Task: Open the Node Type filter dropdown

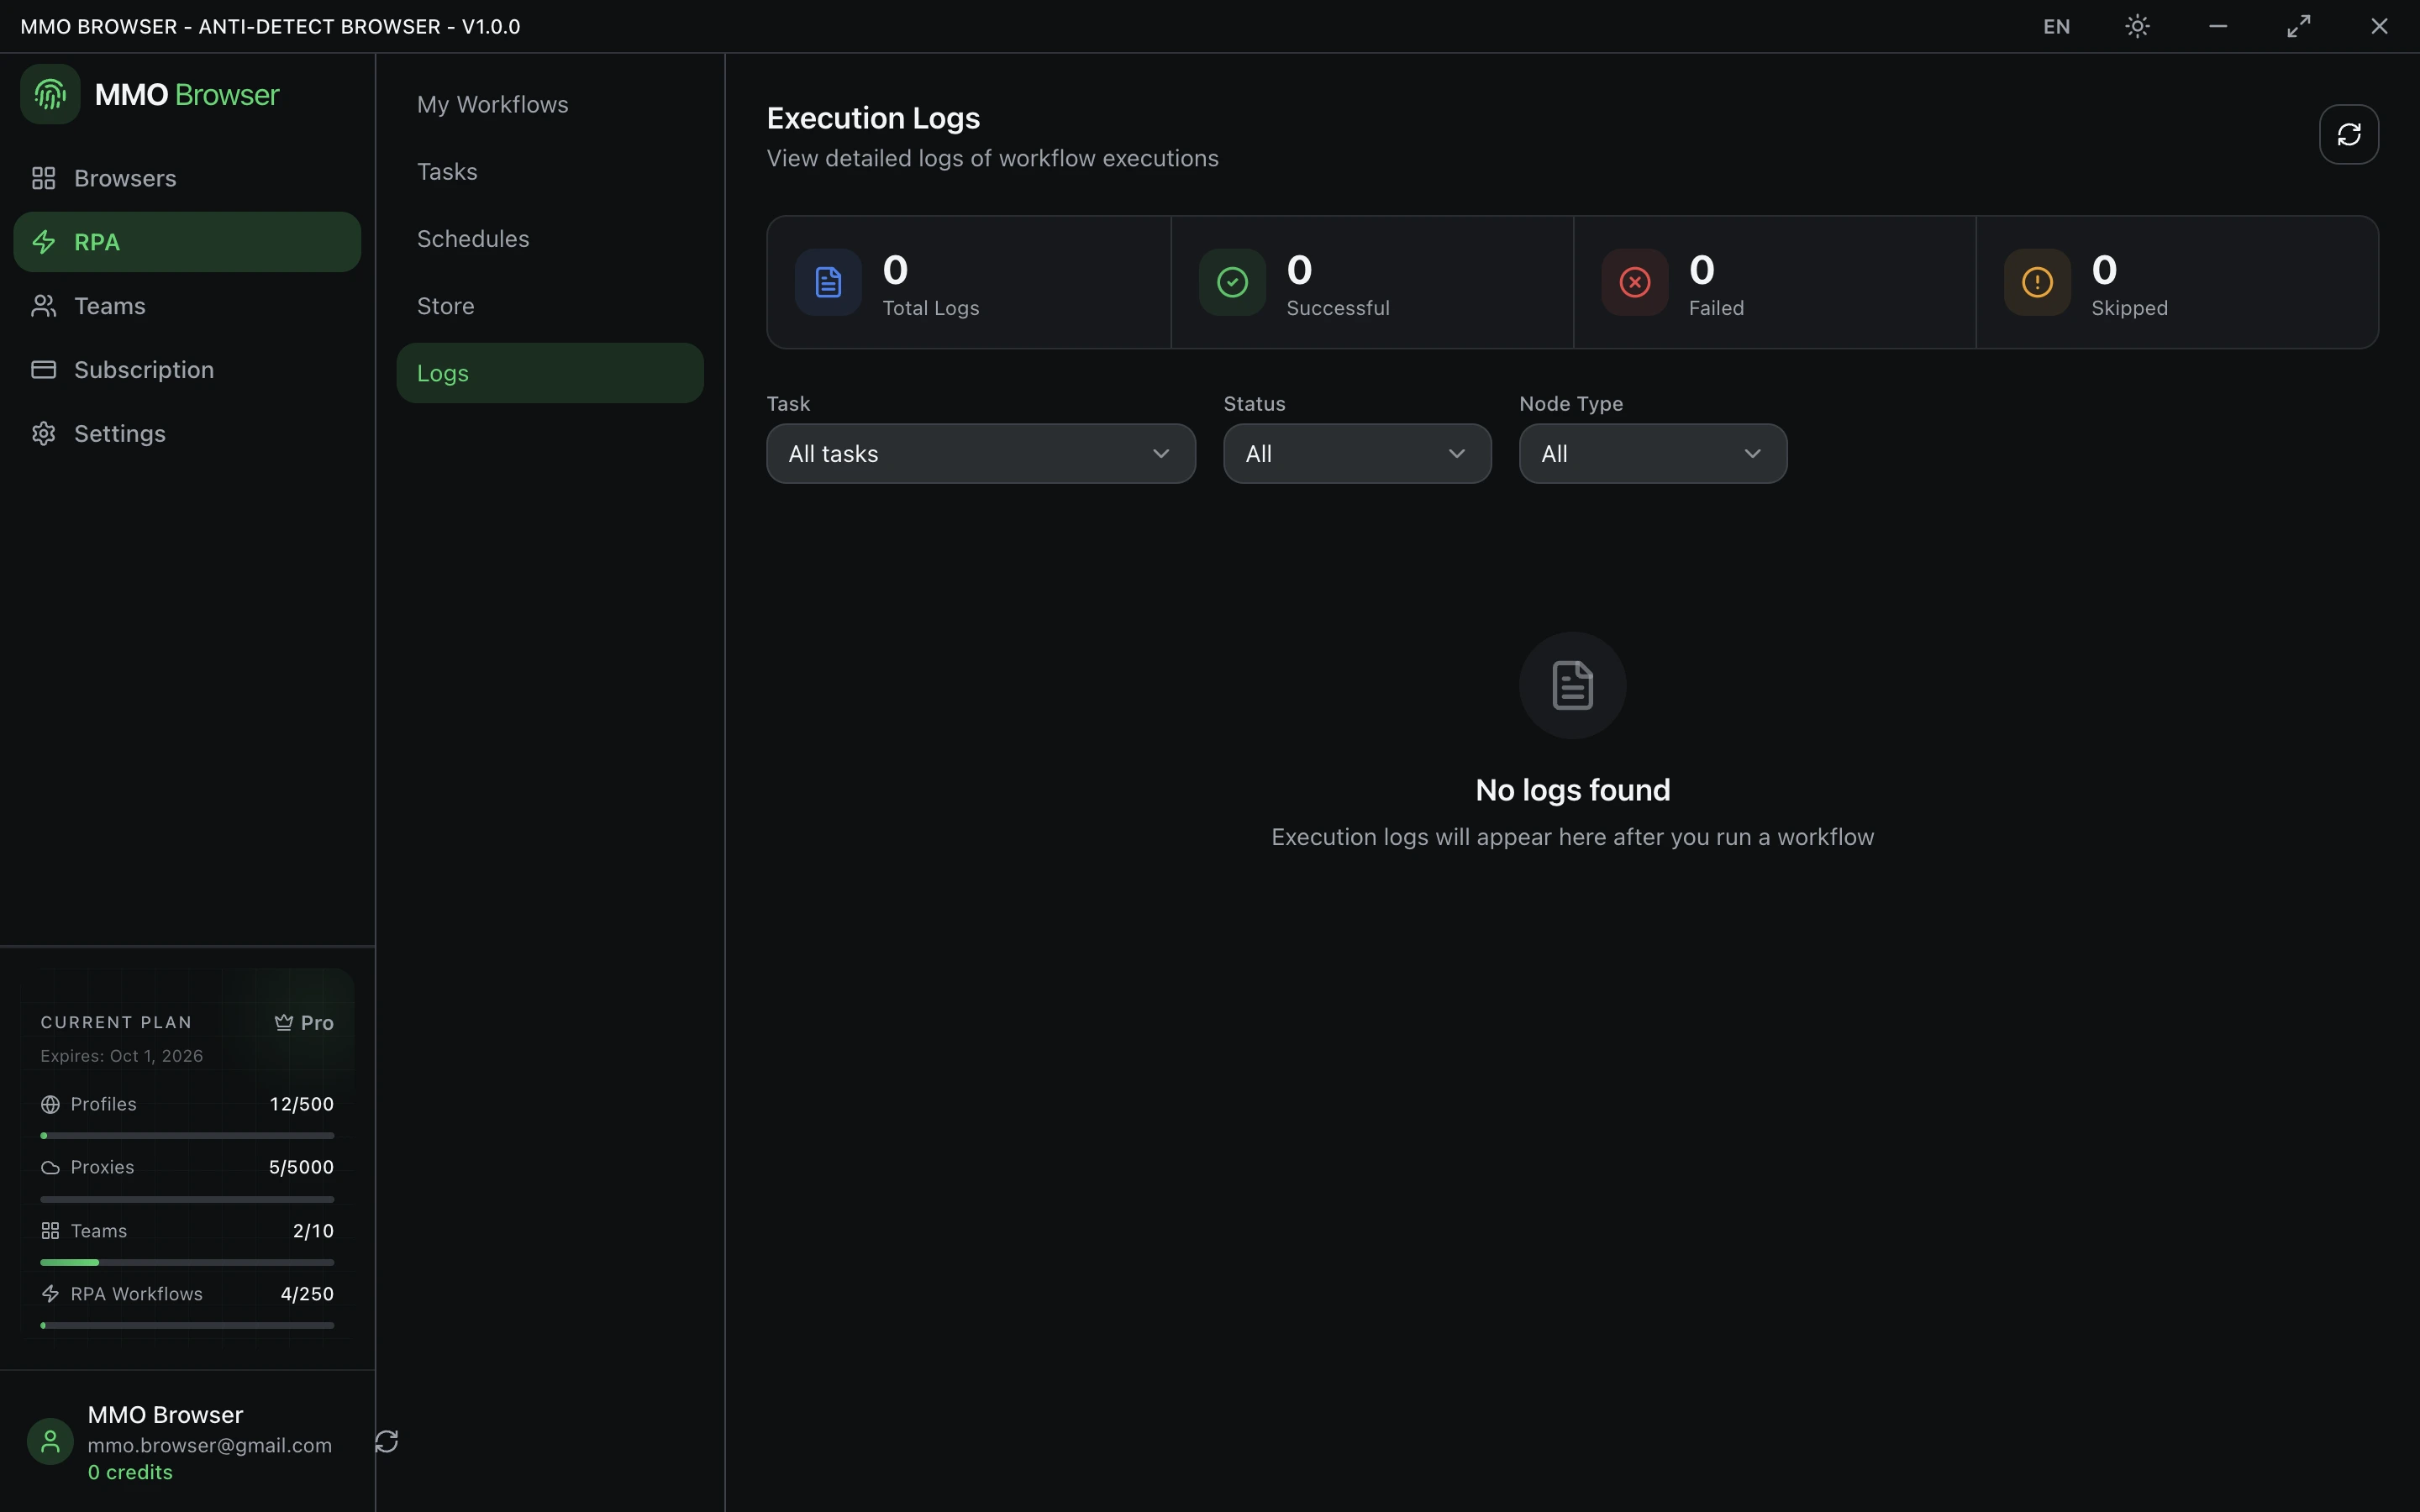Action: point(1652,454)
